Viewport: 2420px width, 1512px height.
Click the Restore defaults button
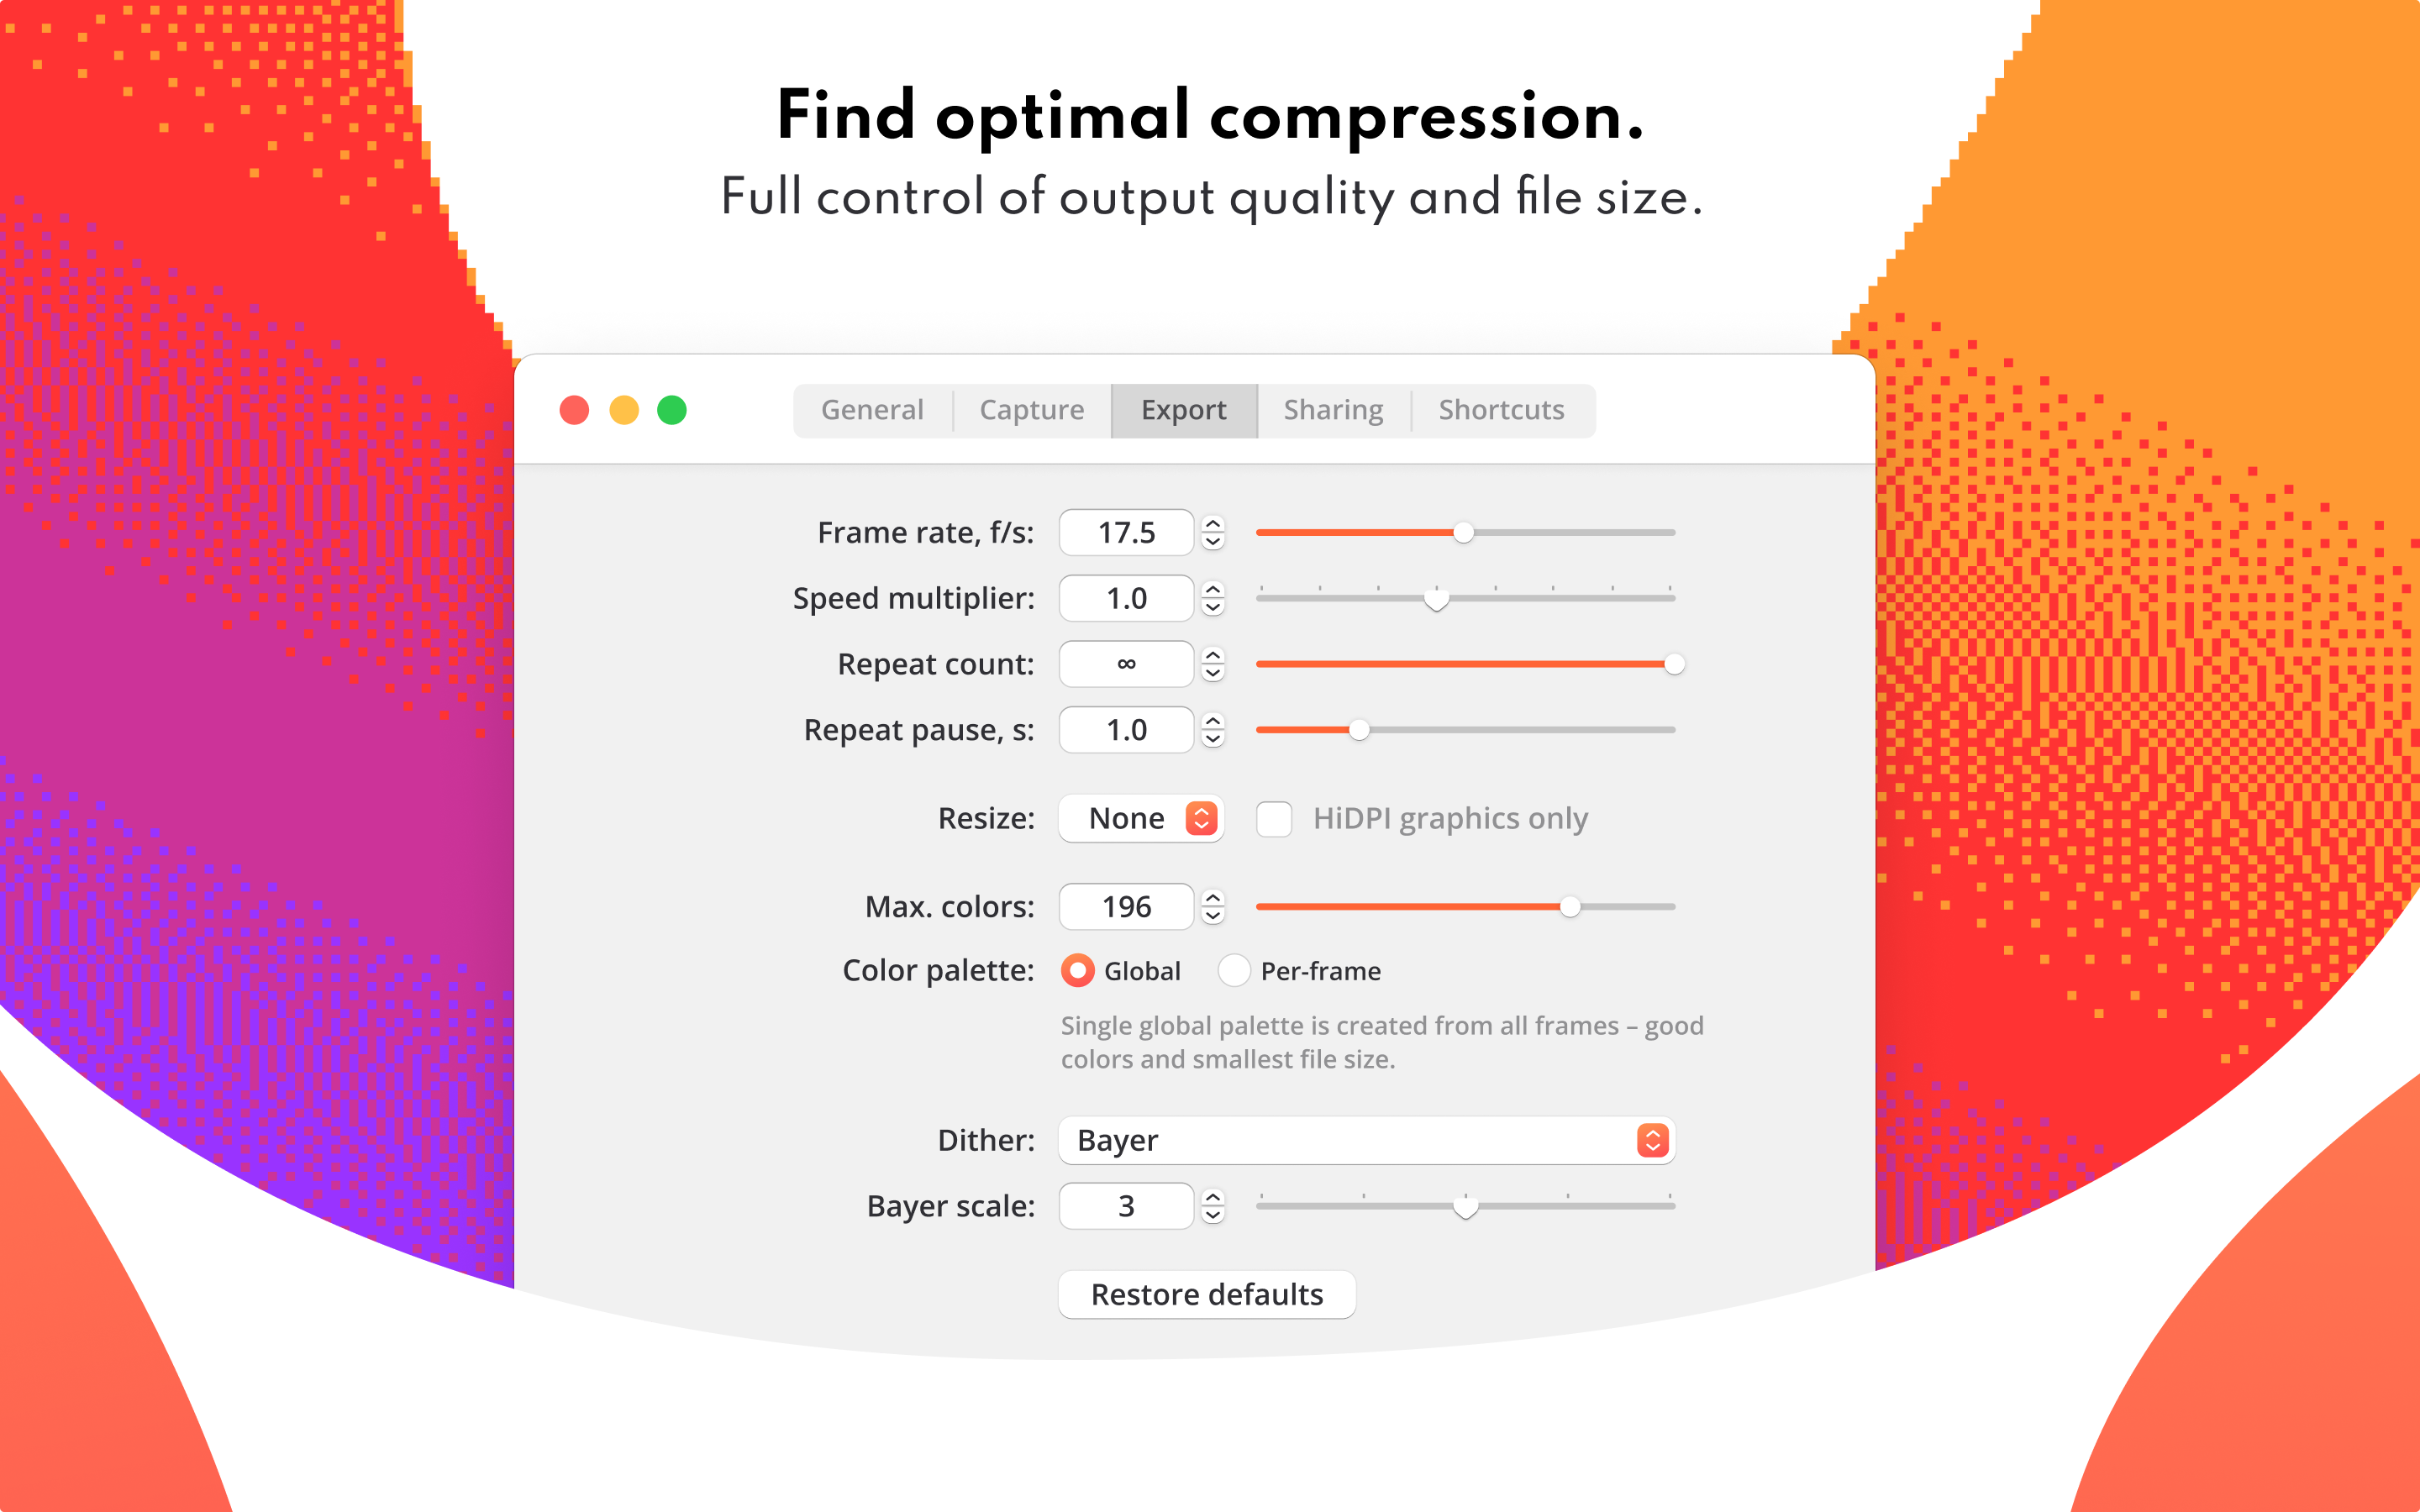pos(1207,1295)
